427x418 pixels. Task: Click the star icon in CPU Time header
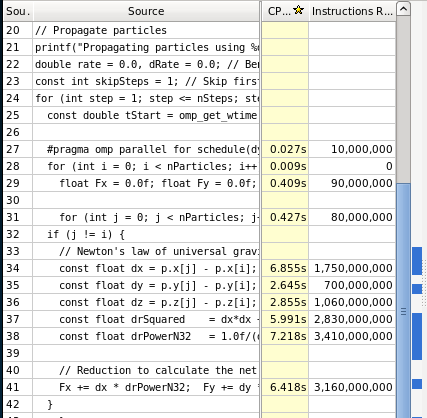298,10
